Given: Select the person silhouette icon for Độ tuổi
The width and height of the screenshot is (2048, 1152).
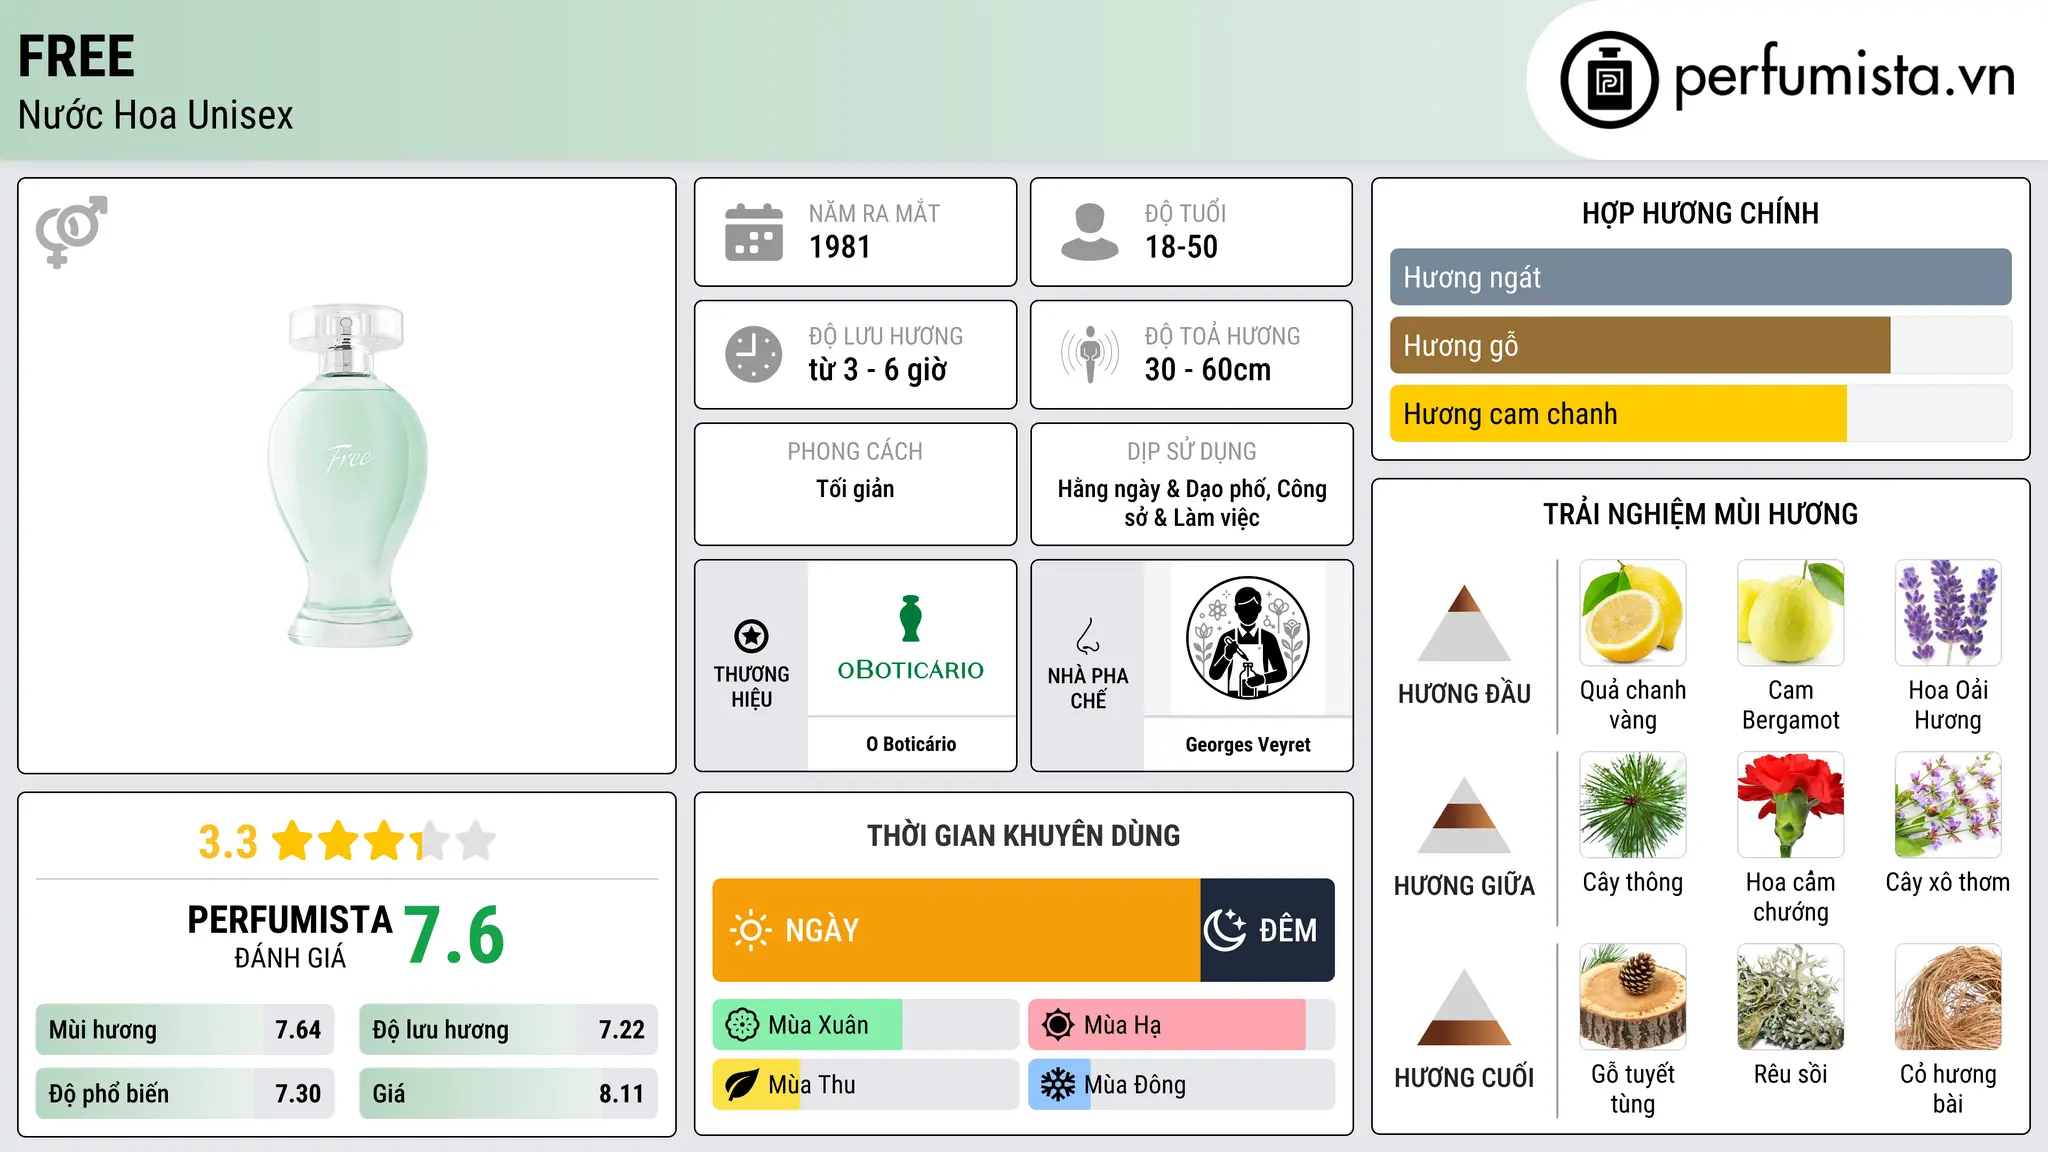Looking at the screenshot, I should pyautogui.click(x=1090, y=232).
